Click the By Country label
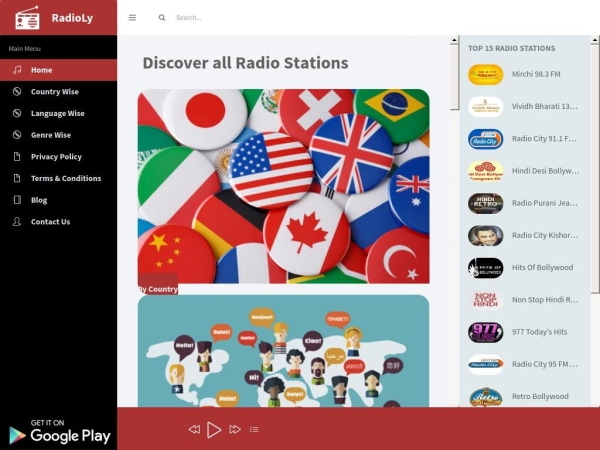This screenshot has height=450, width=600. tap(158, 289)
